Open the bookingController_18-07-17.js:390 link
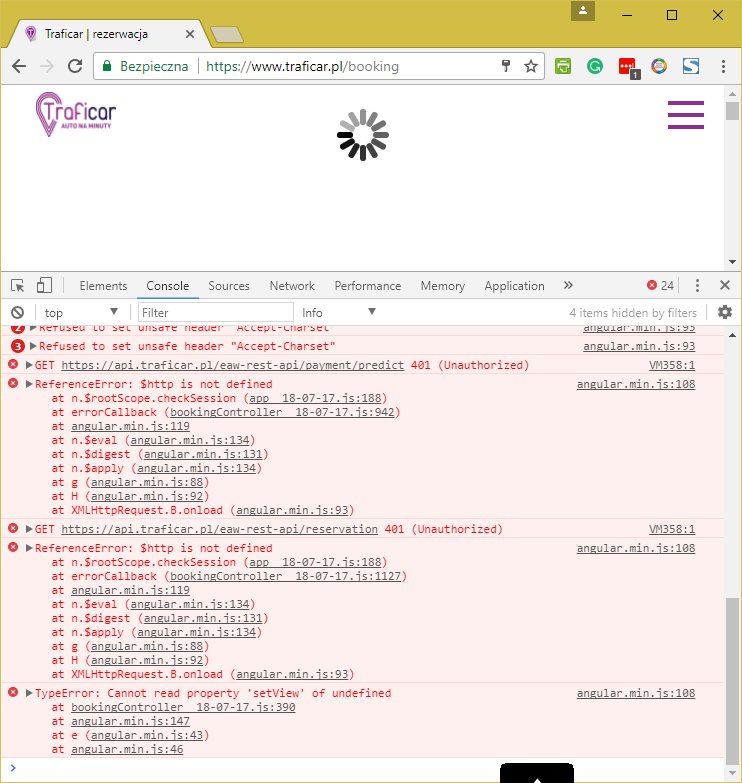Image resolution: width=742 pixels, height=783 pixels. pyautogui.click(x=183, y=707)
